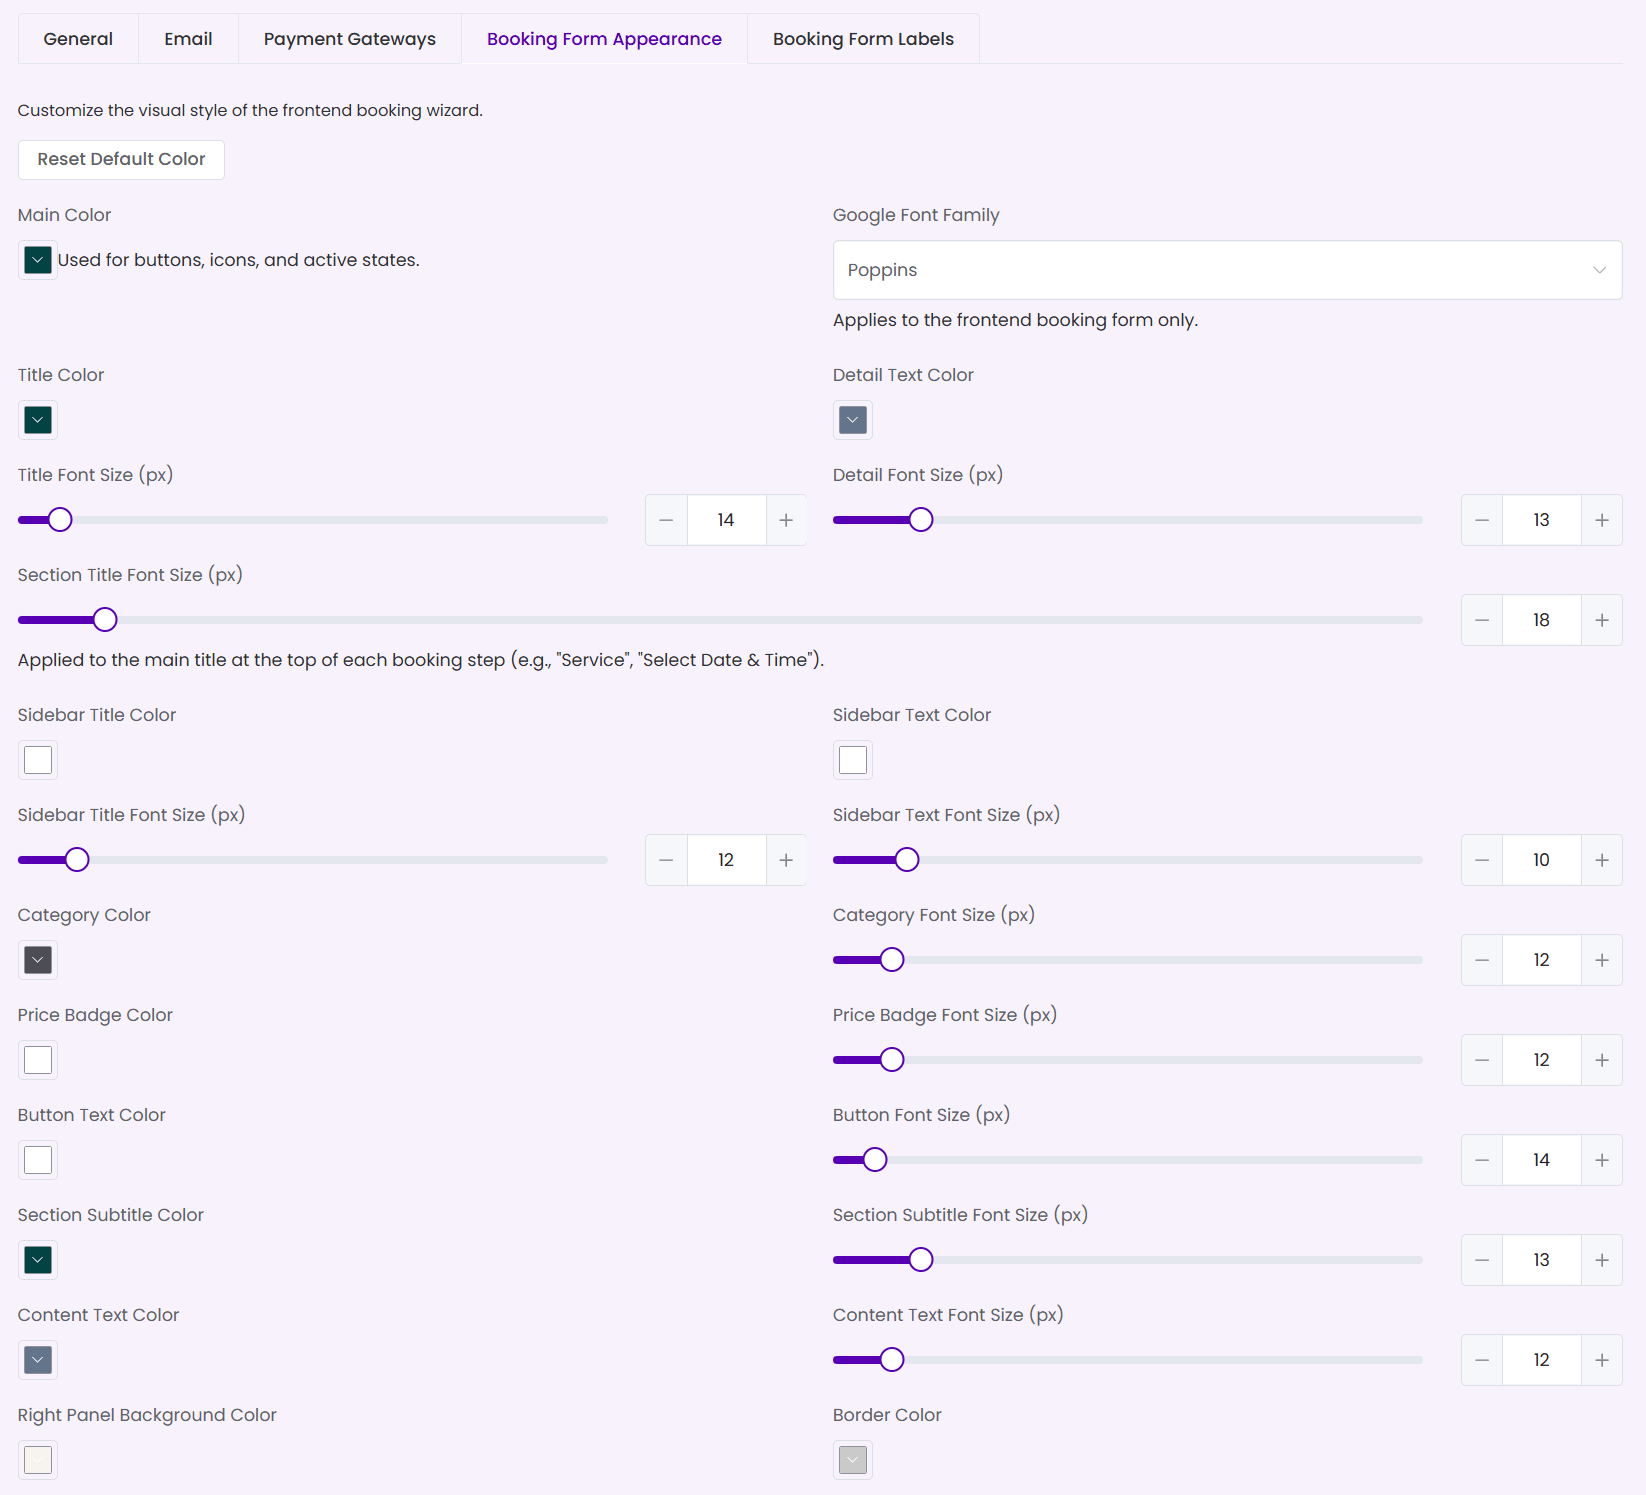Screen dimensions: 1646x1495
Task: Open the Content Text Color picker
Action: [x=38, y=1360]
